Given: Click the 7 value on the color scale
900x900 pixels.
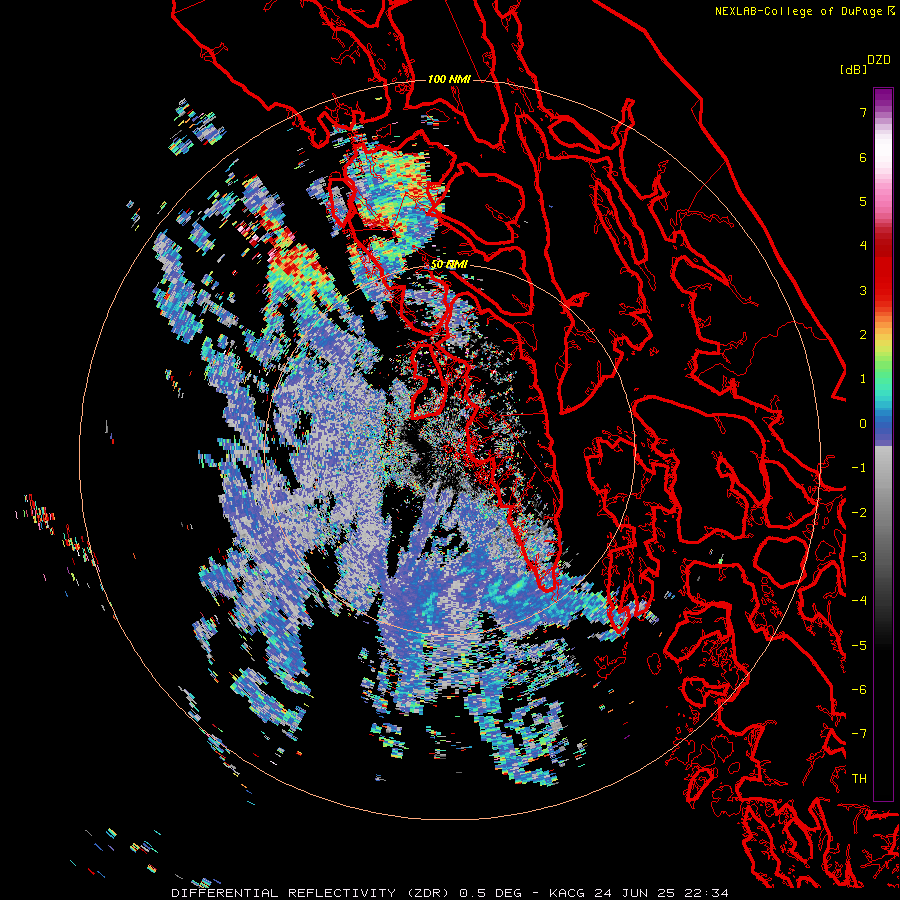Looking at the screenshot, I should pos(863,112).
